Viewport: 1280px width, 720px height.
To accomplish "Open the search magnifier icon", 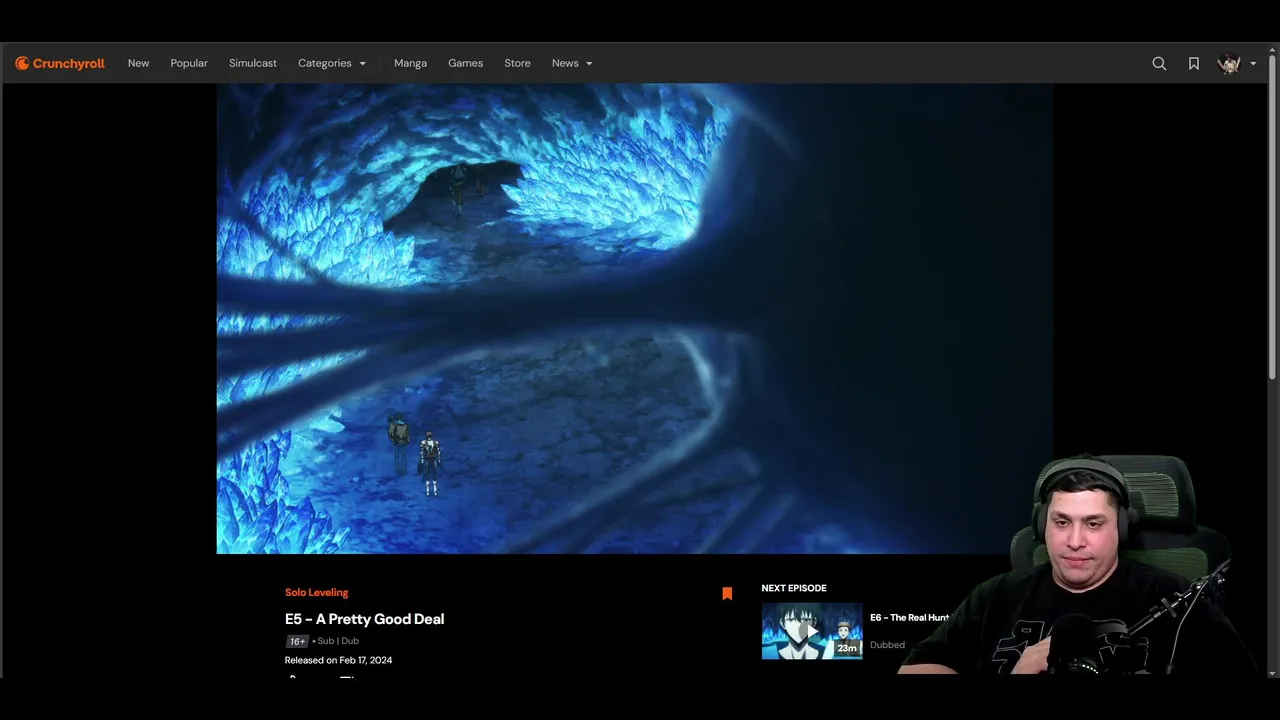I will [x=1159, y=63].
